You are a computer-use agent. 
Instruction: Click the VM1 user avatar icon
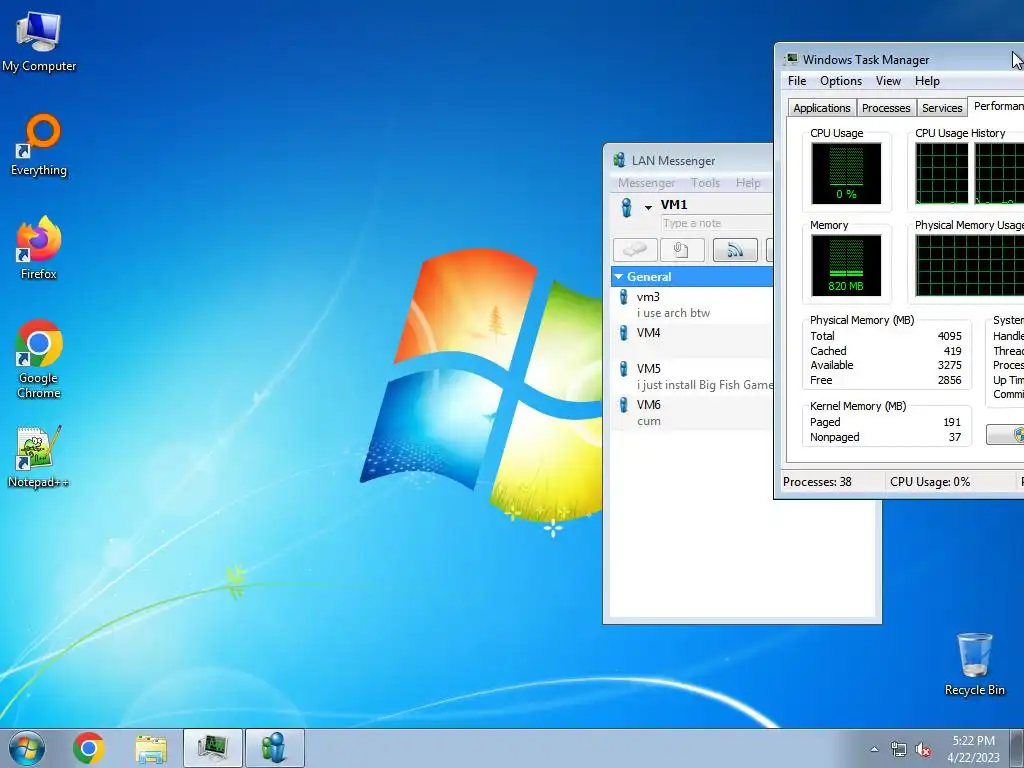click(x=627, y=208)
